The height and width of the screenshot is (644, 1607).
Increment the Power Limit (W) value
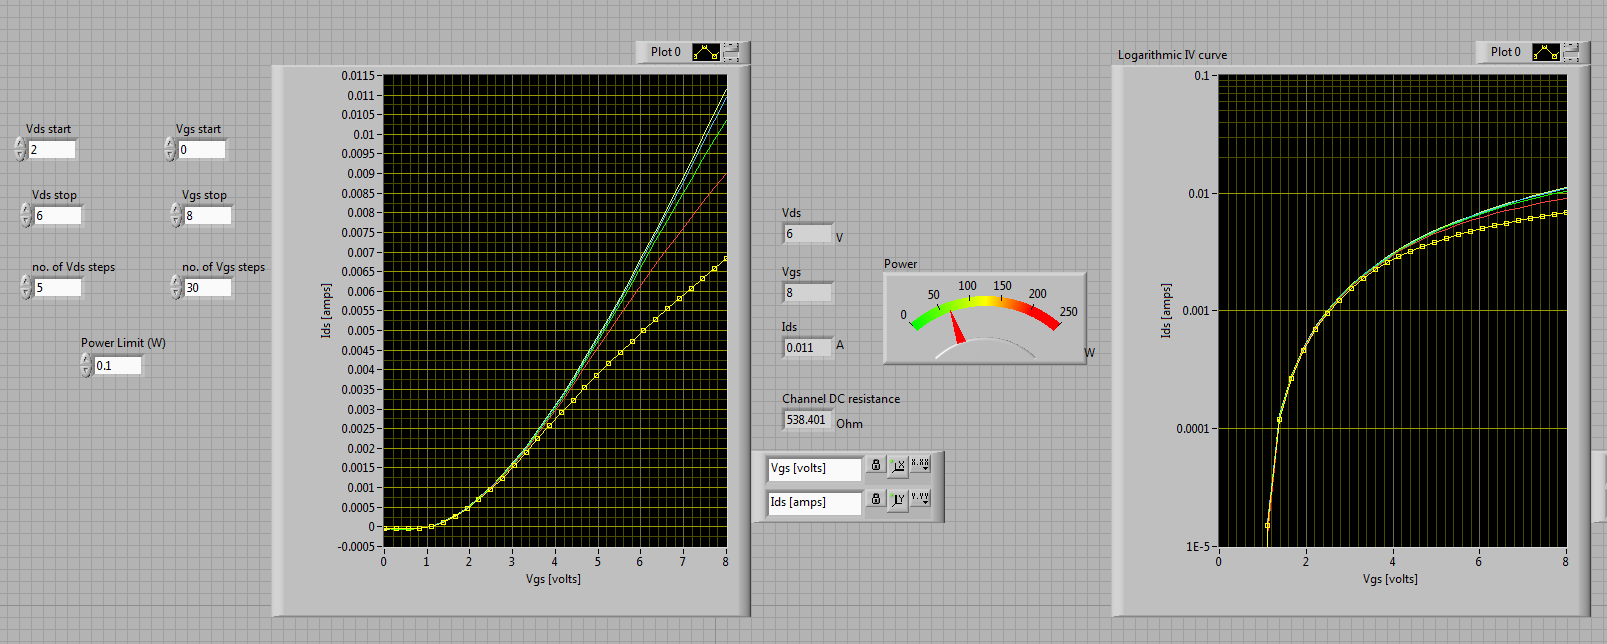[86, 360]
